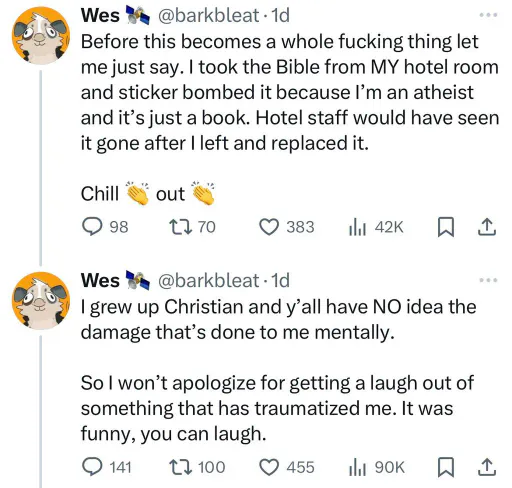512x488 pixels.
Task: Bookmark the grew up Christian tweet
Action: [446, 467]
